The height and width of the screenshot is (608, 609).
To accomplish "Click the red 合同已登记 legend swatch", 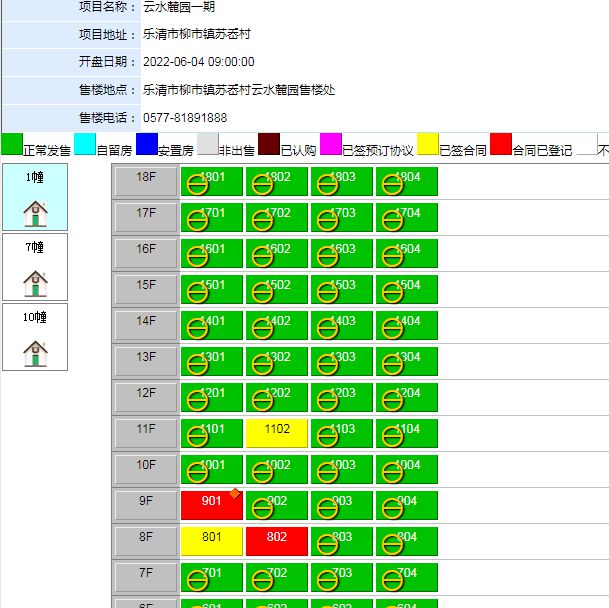I will point(501,145).
